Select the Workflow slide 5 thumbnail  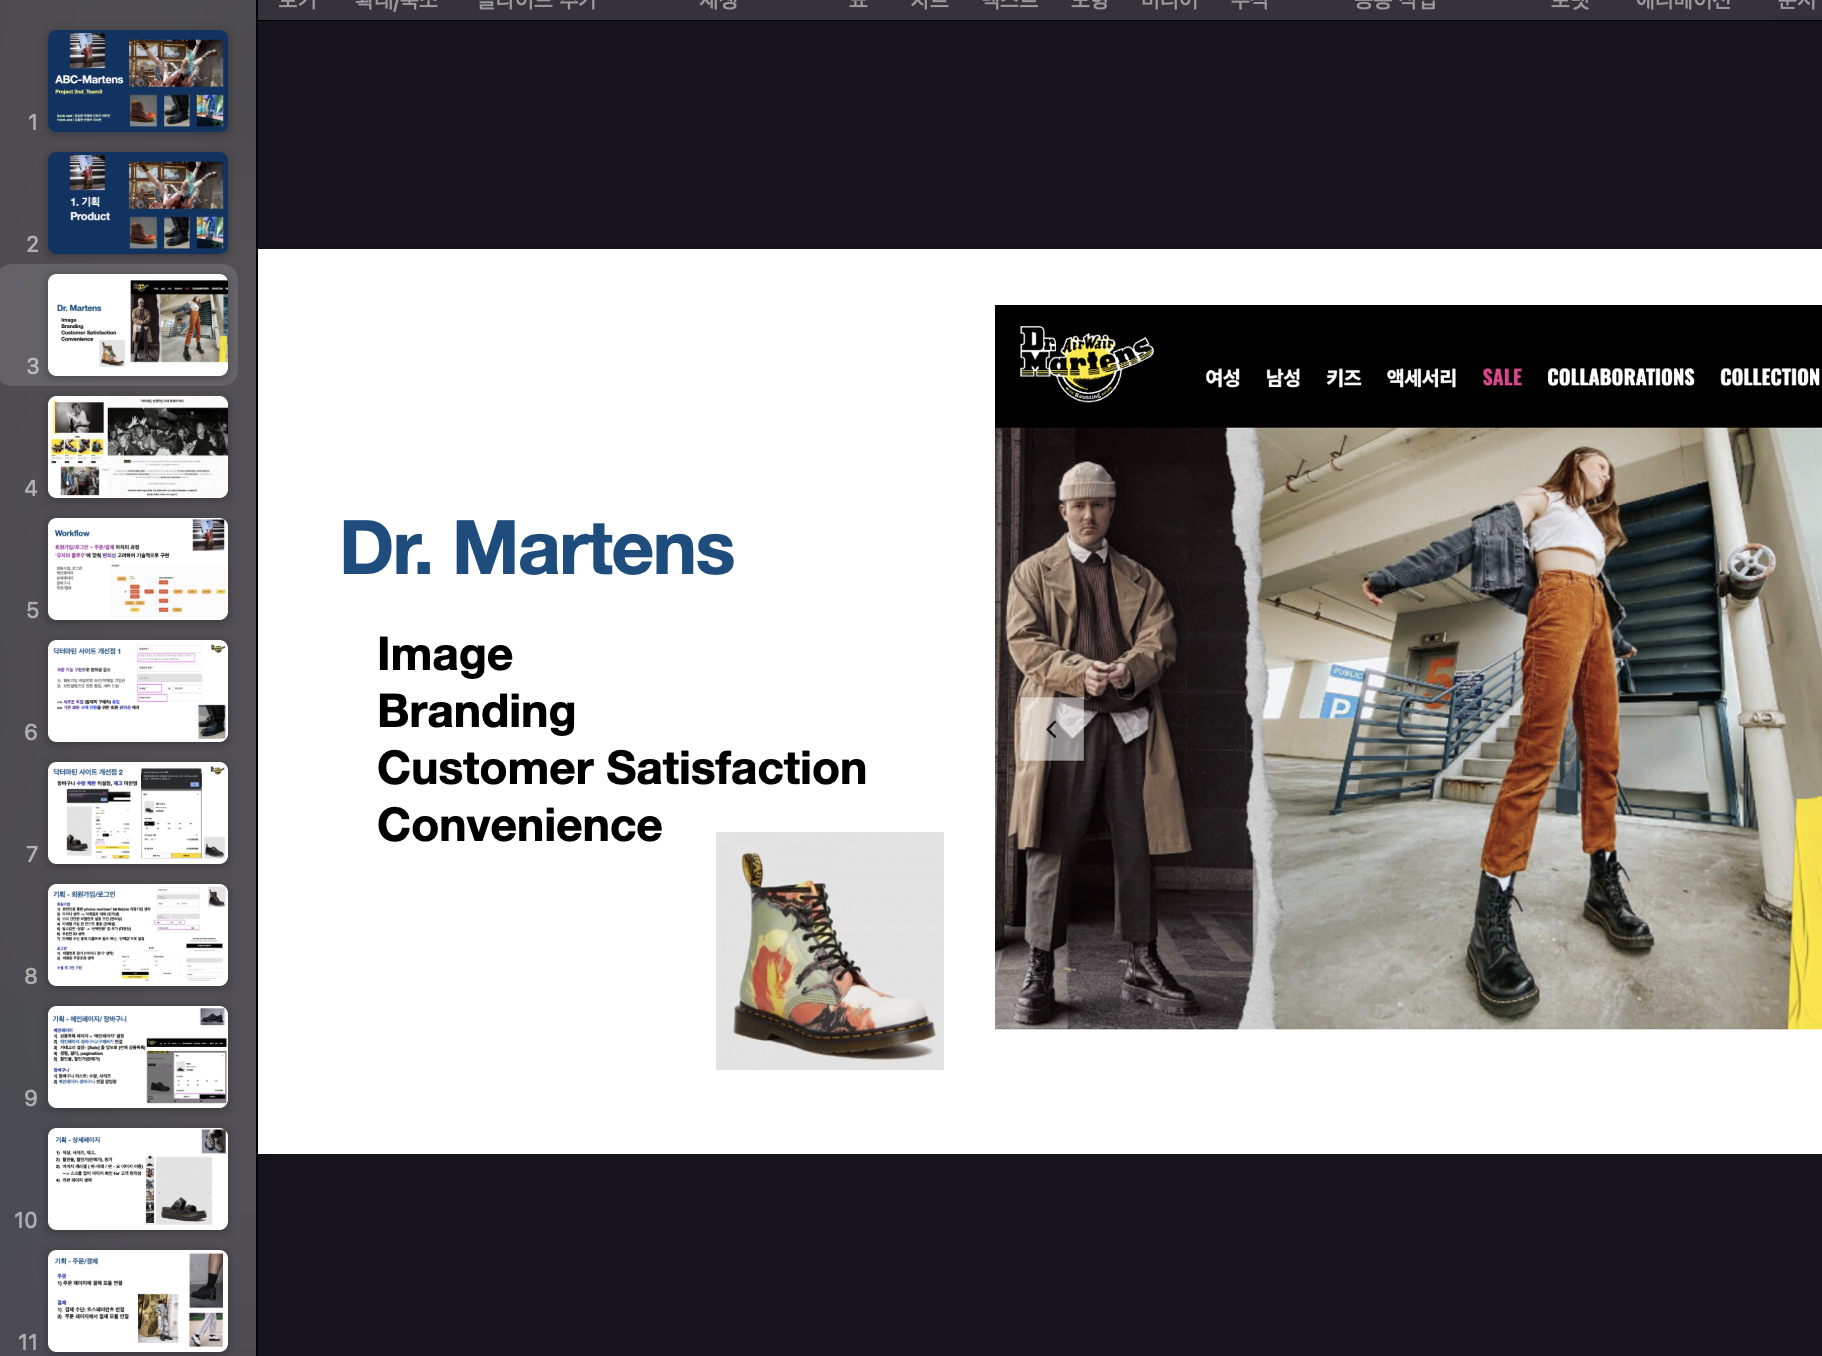point(138,569)
